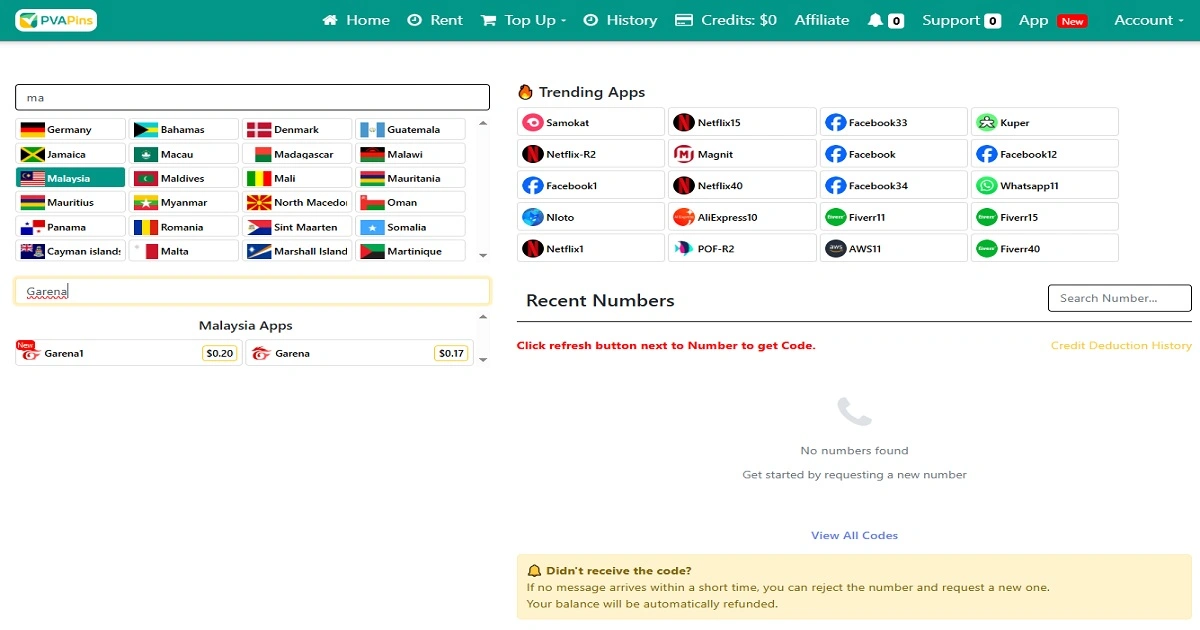The width and height of the screenshot is (1200, 630).
Task: Focus the app search field containing 'Garena'
Action: point(252,291)
